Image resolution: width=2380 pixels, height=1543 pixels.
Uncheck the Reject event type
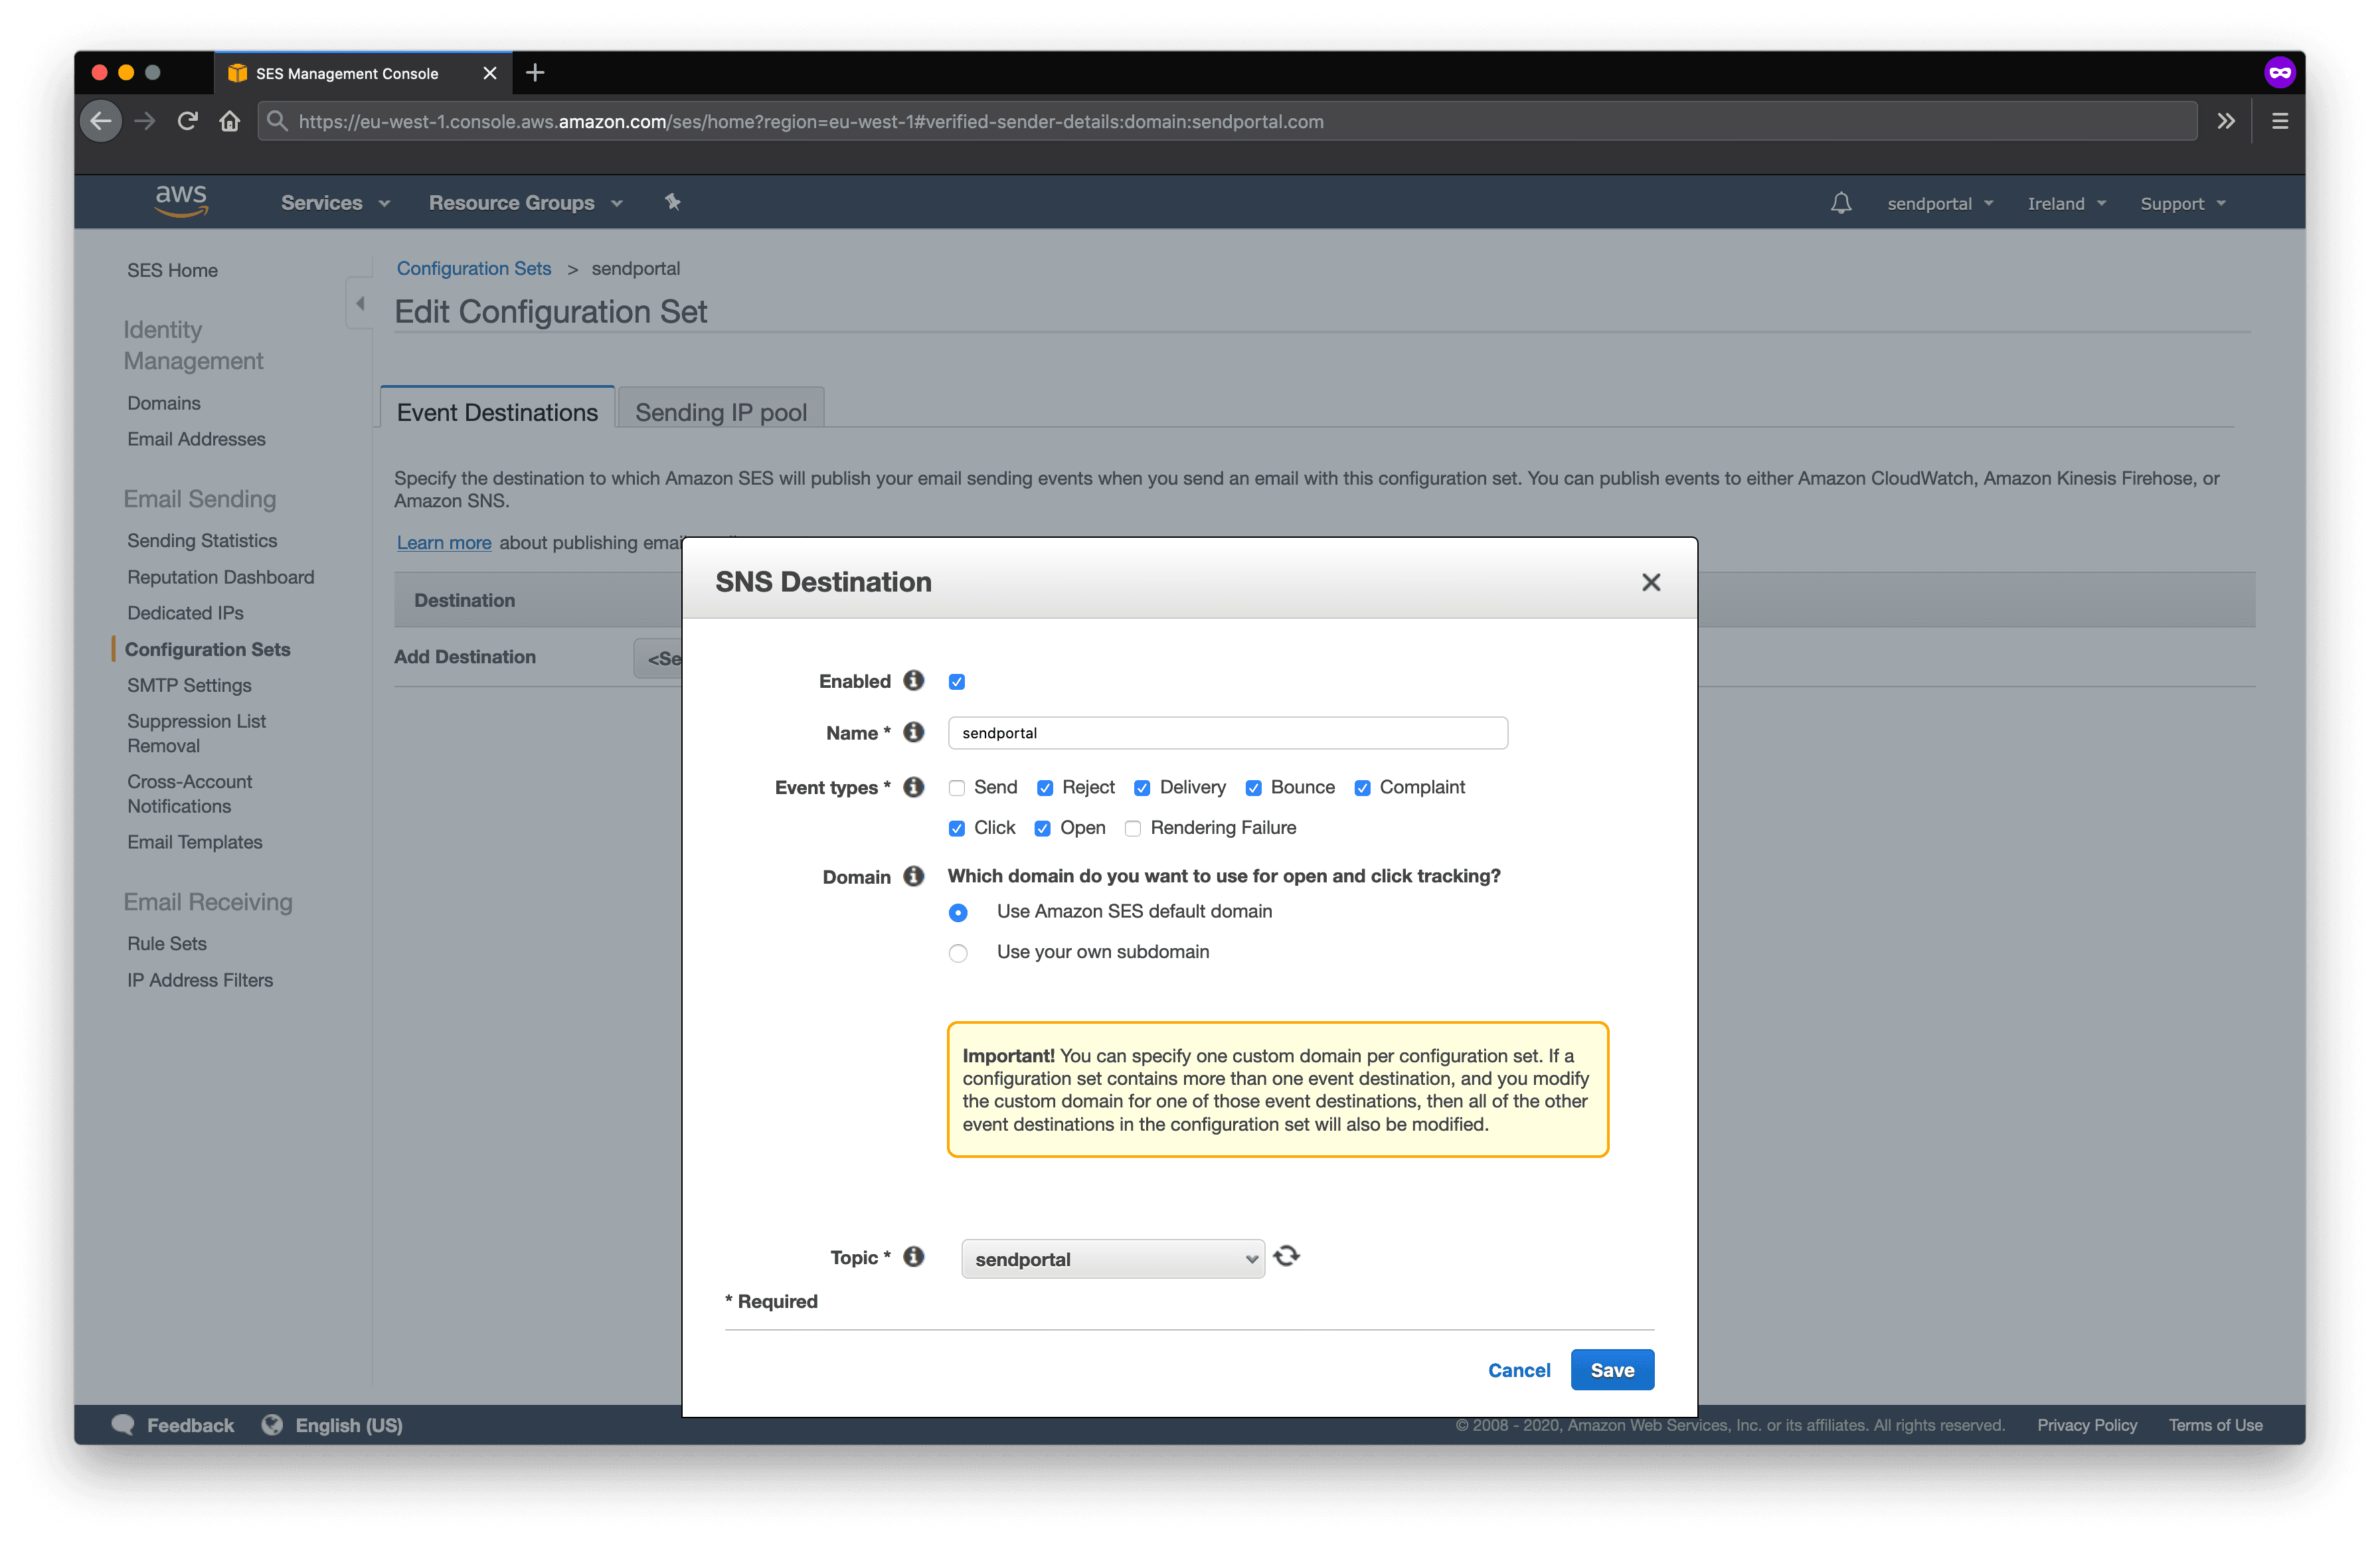pyautogui.click(x=1045, y=788)
